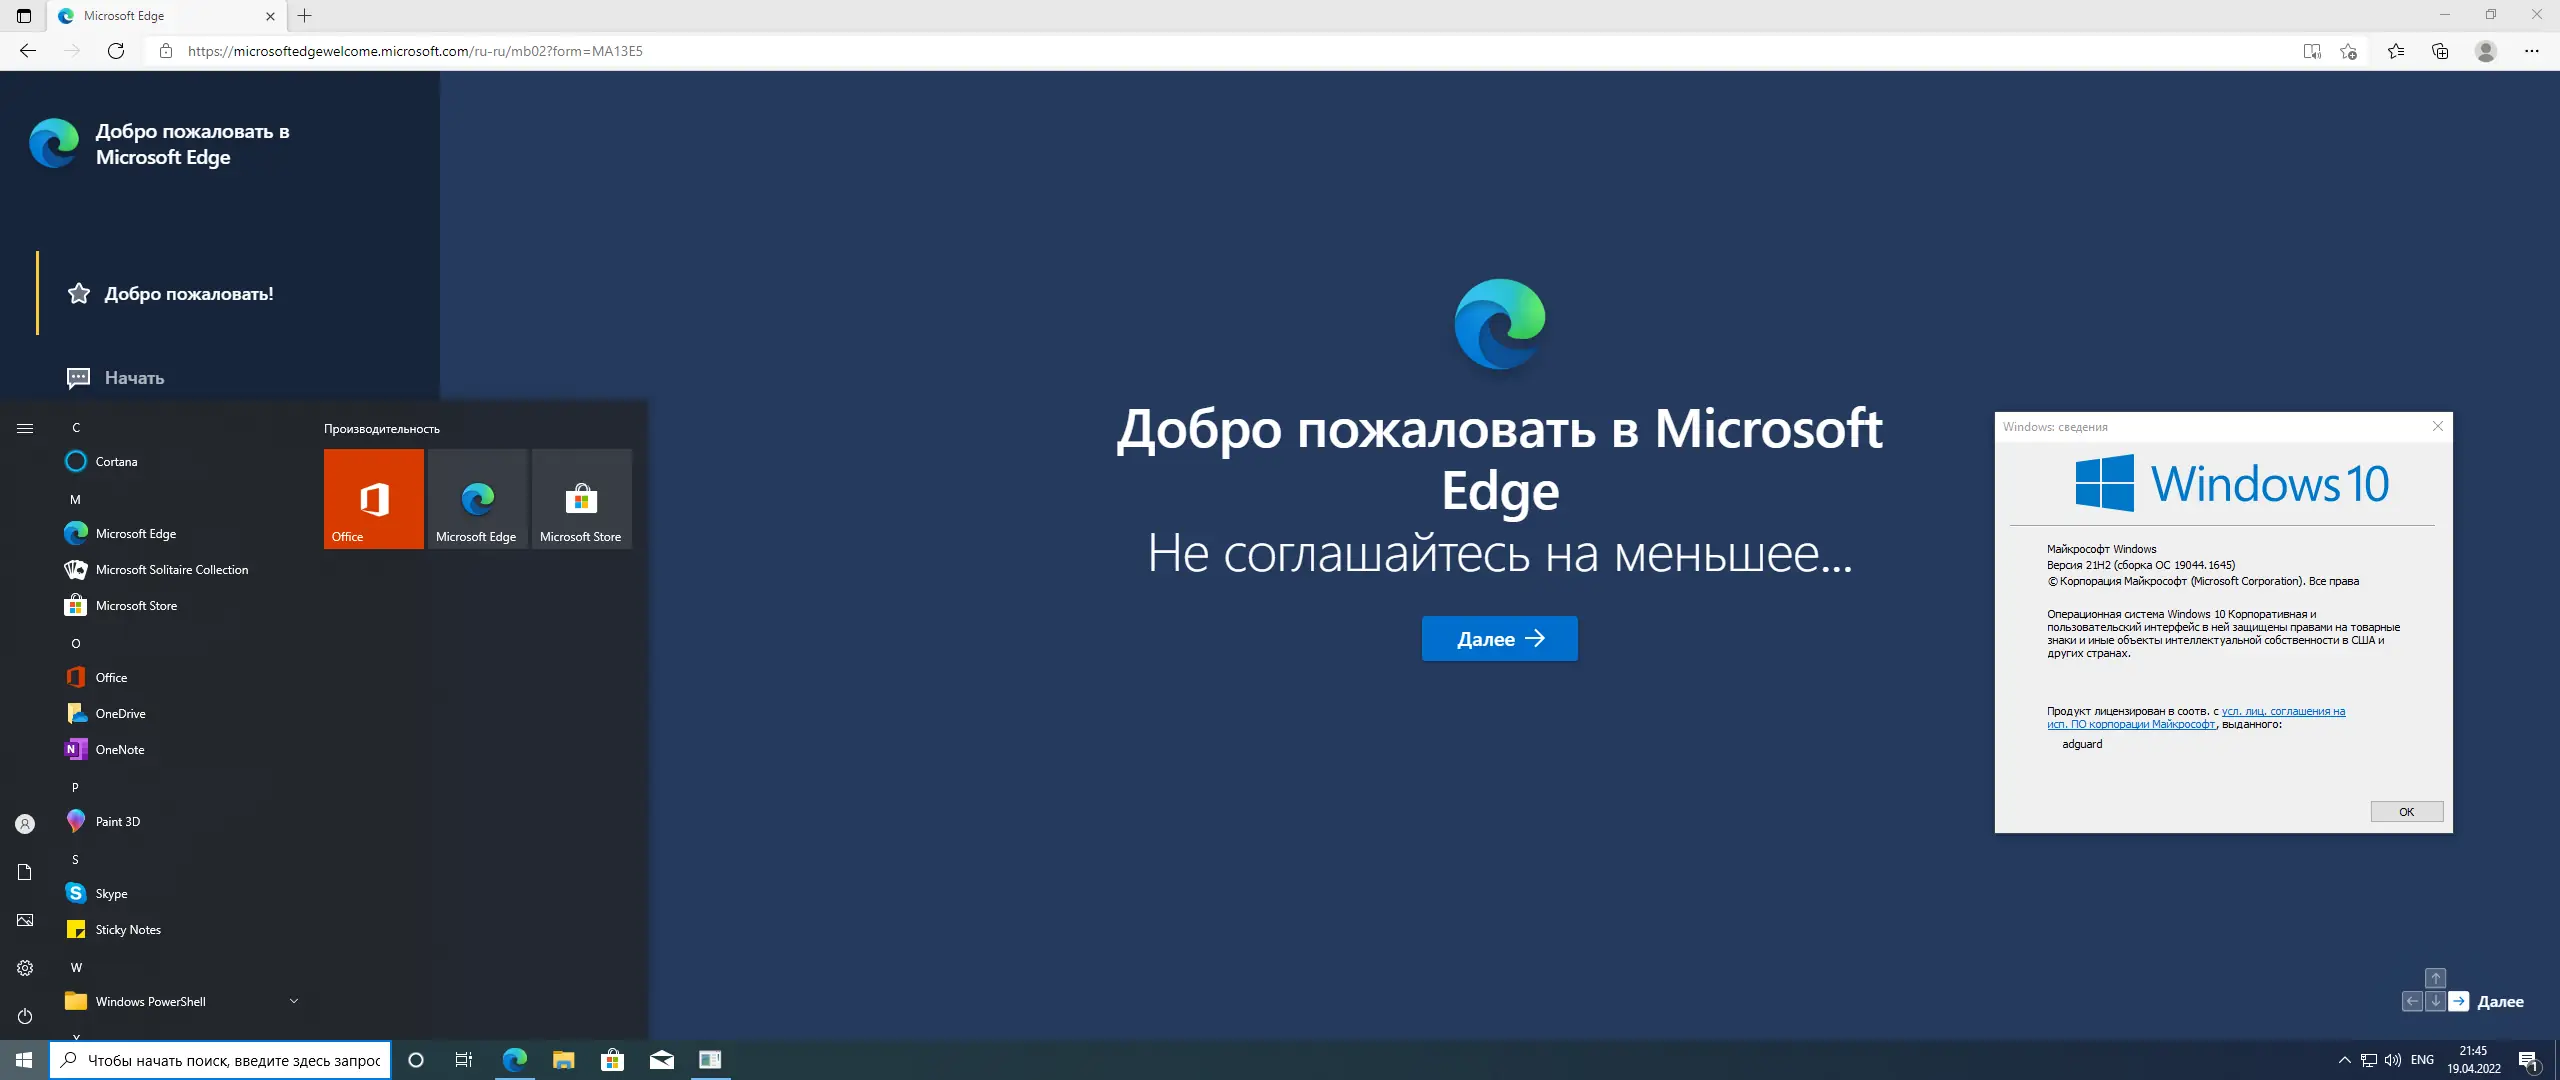Open Favorites list toolbar icon
This screenshot has height=1080, width=2560.
pyautogui.click(x=2396, y=51)
